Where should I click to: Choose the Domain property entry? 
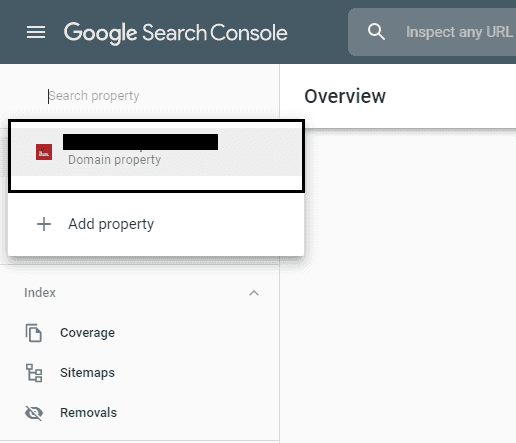(x=156, y=152)
